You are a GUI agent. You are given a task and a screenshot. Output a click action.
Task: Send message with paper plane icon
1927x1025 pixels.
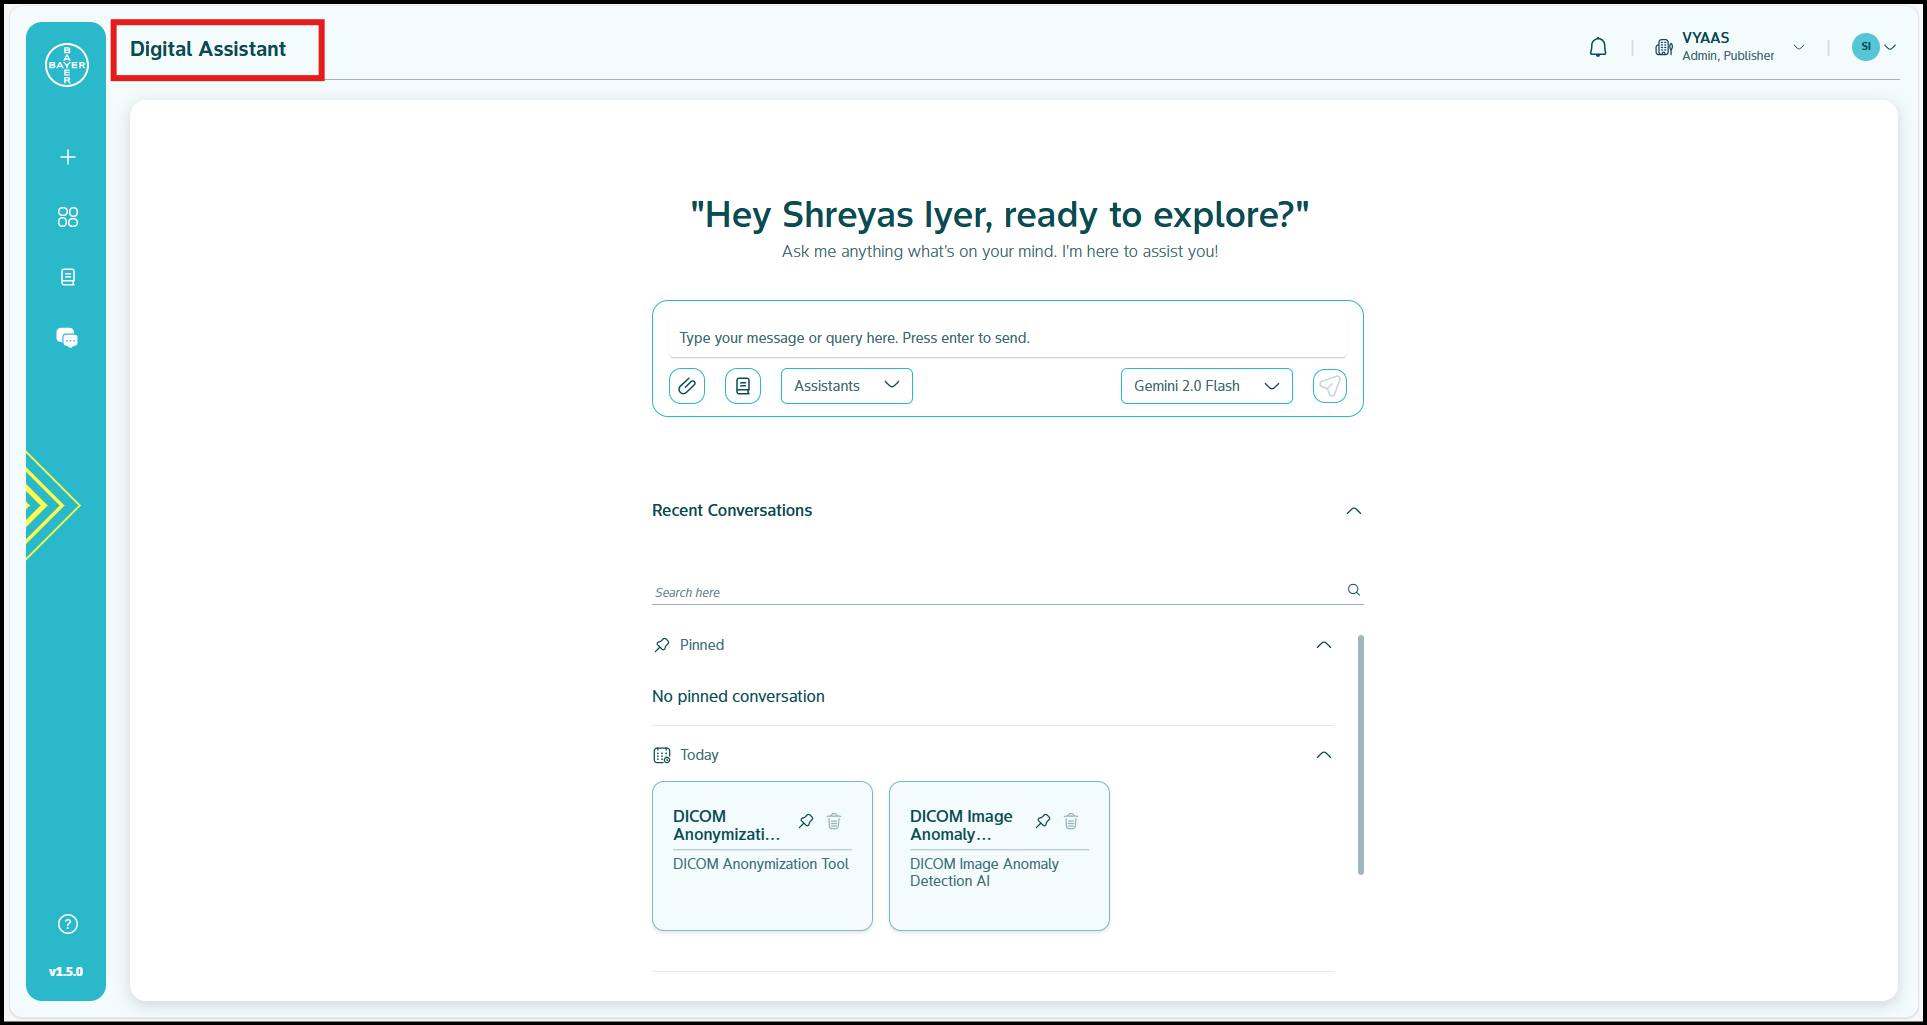tap(1329, 386)
